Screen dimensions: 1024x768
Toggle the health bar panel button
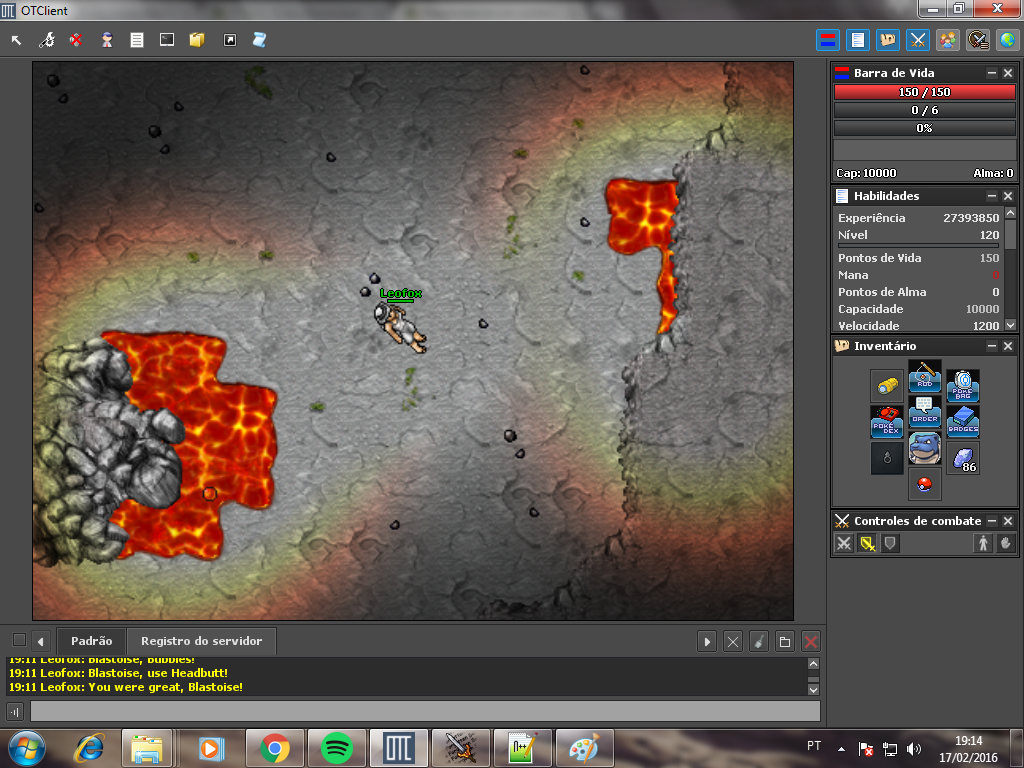click(x=827, y=40)
